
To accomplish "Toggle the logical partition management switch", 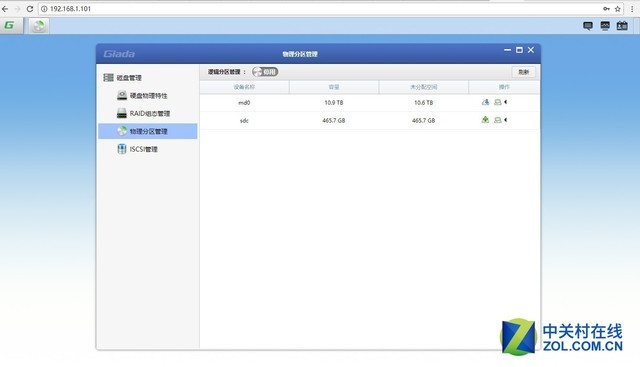I will [265, 72].
